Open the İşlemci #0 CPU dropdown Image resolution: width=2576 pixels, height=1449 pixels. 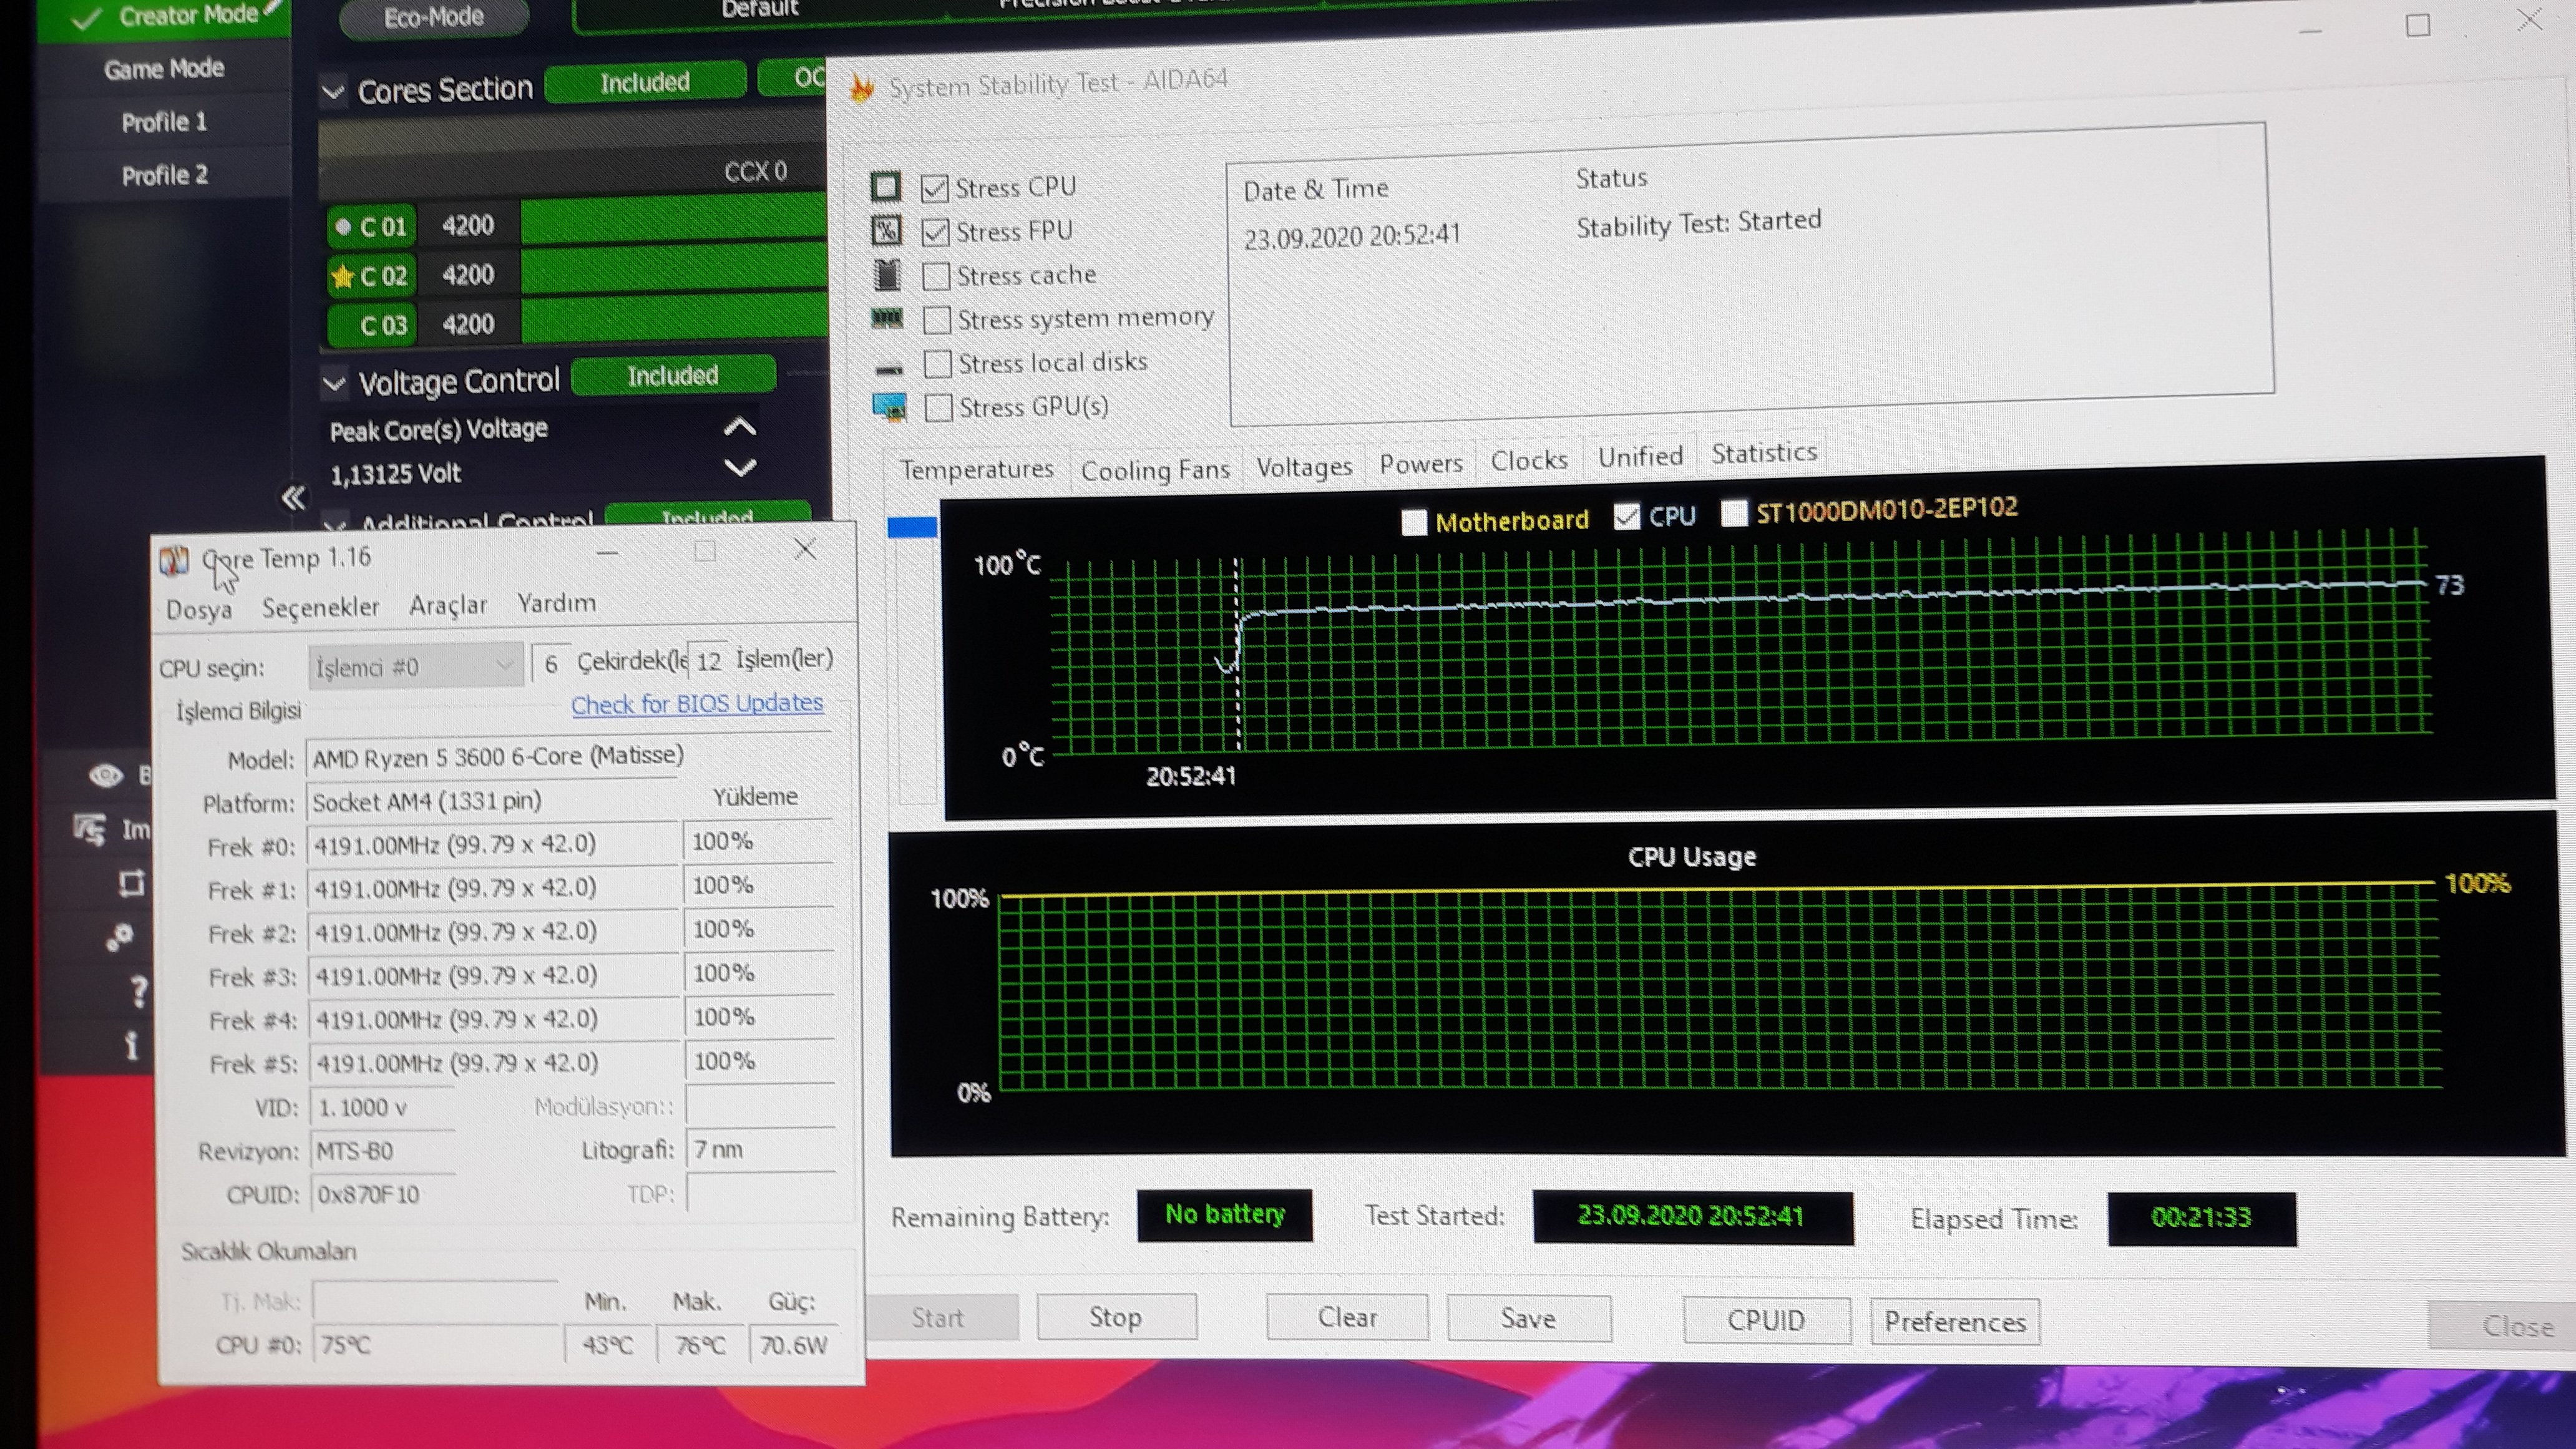click(415, 666)
